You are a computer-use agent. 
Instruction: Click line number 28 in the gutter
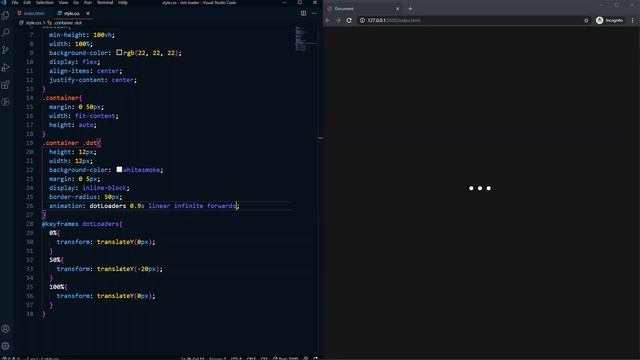[29, 224]
